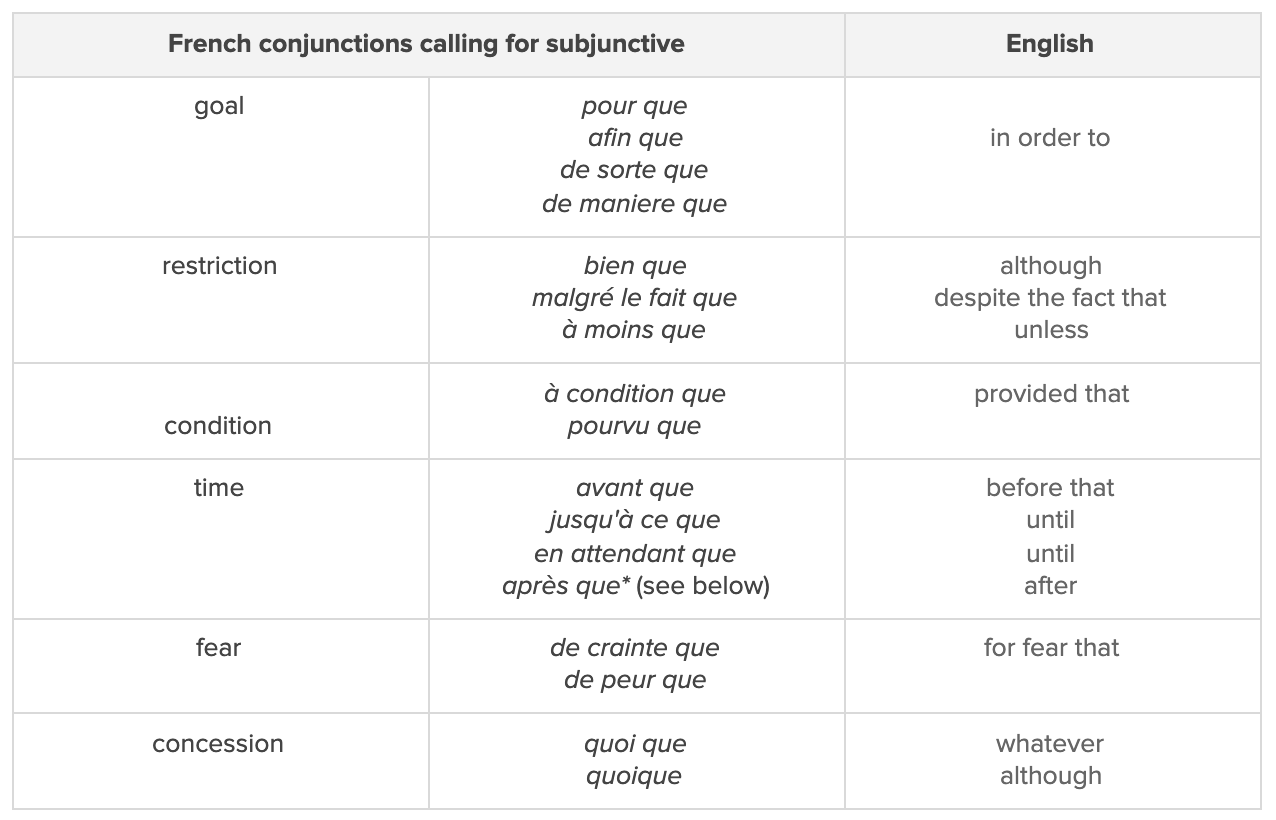The image size is (1276, 820).
Task: Click the phrase "quoique"
Action: [x=634, y=776]
